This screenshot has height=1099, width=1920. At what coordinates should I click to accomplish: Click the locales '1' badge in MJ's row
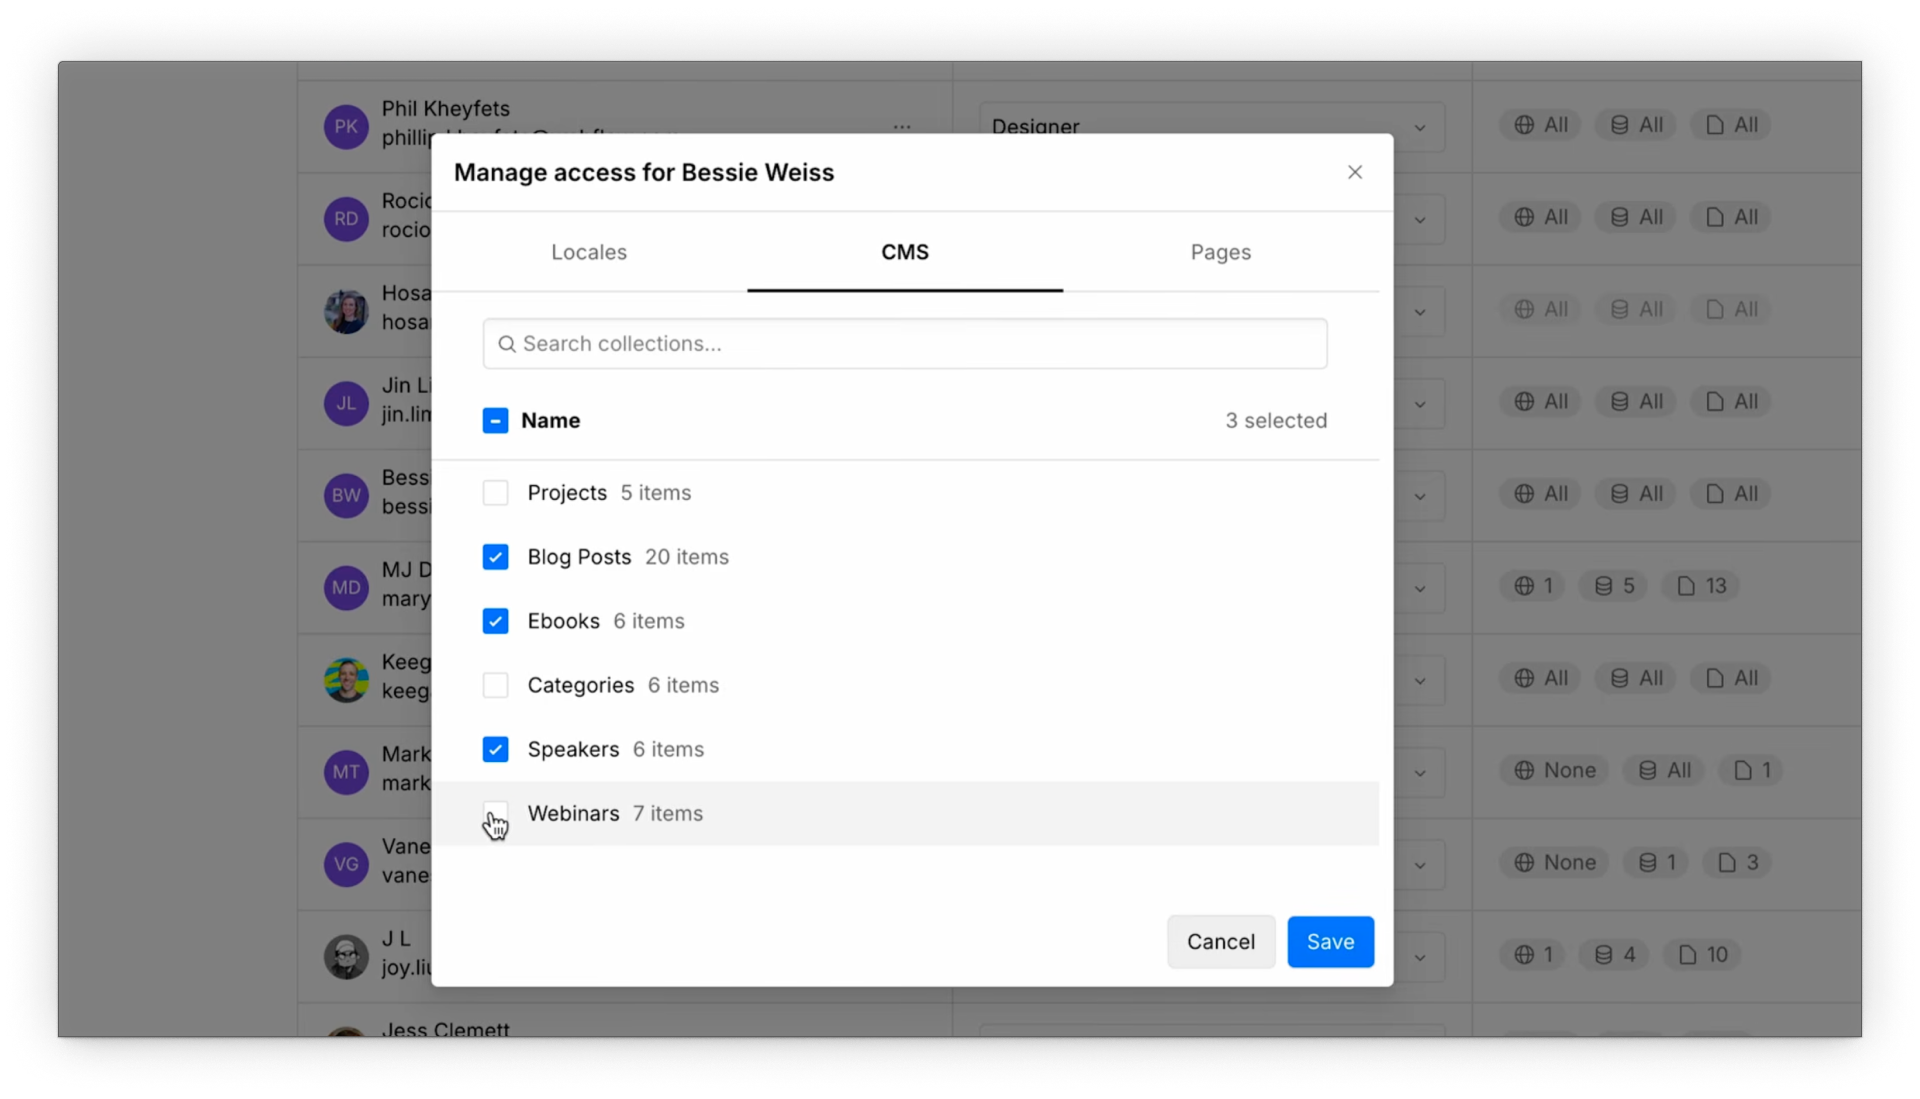tap(1532, 586)
